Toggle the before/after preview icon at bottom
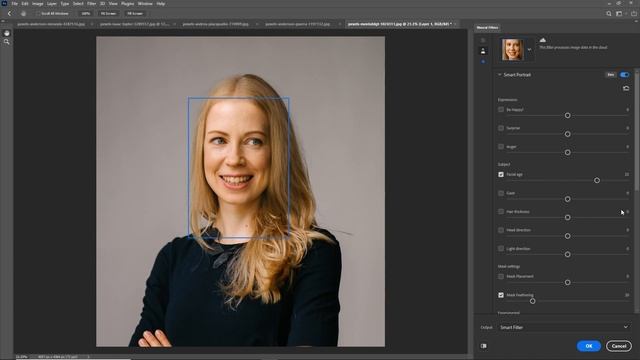Image resolution: width=640 pixels, height=360 pixels. click(484, 346)
